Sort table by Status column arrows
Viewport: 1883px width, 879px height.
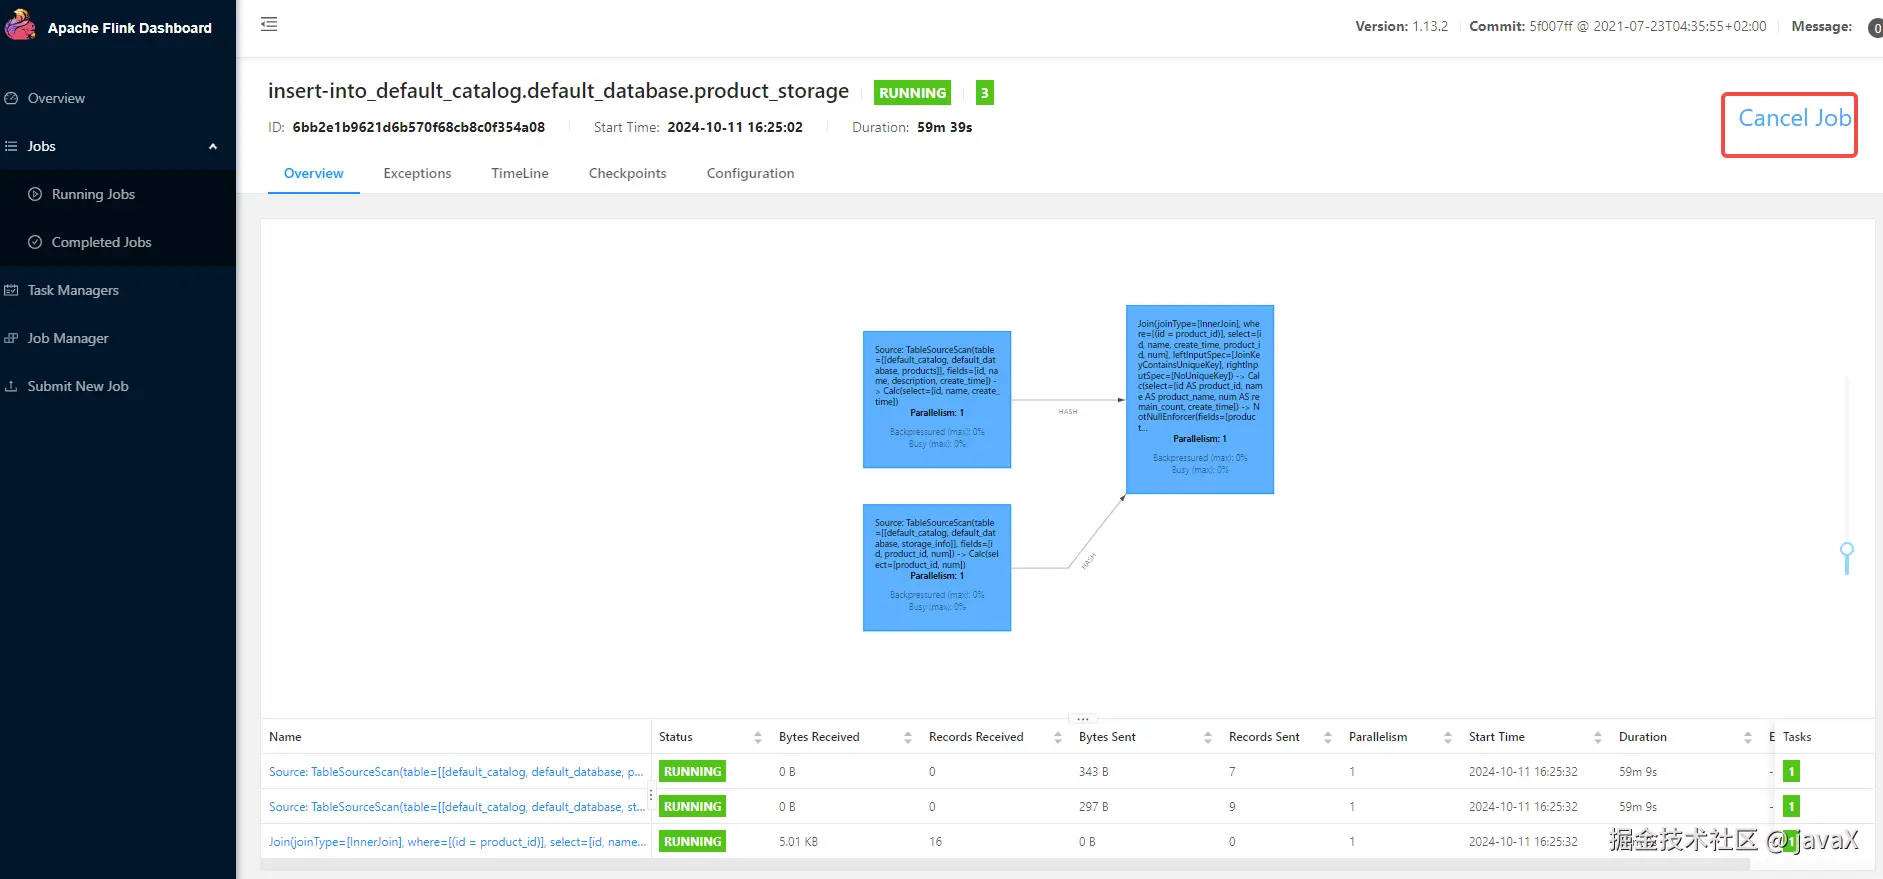coord(758,737)
